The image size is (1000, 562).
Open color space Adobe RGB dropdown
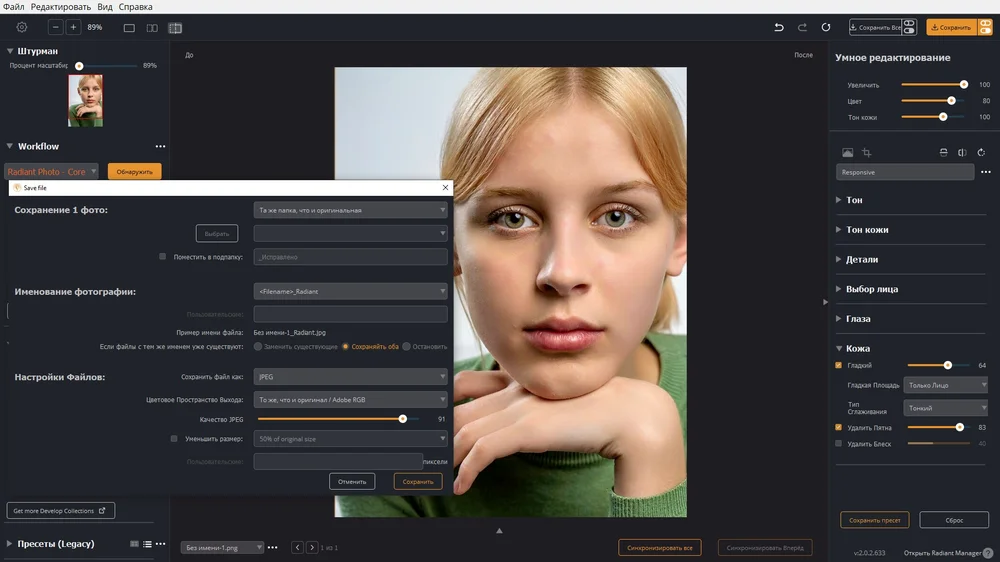click(350, 399)
